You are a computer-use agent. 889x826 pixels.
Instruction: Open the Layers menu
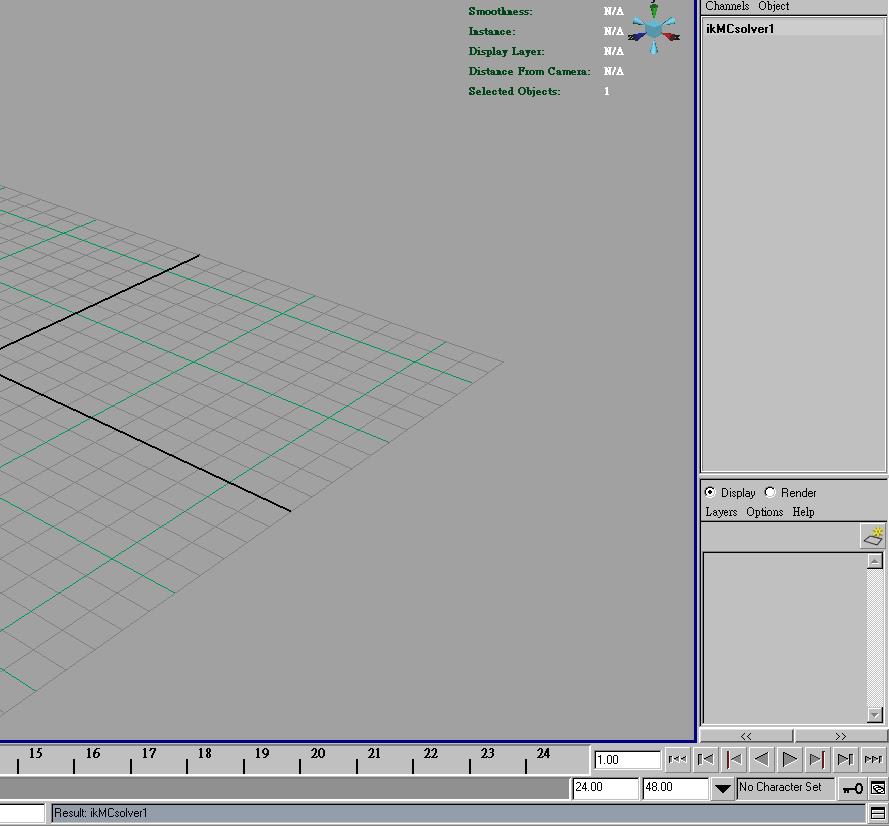721,512
